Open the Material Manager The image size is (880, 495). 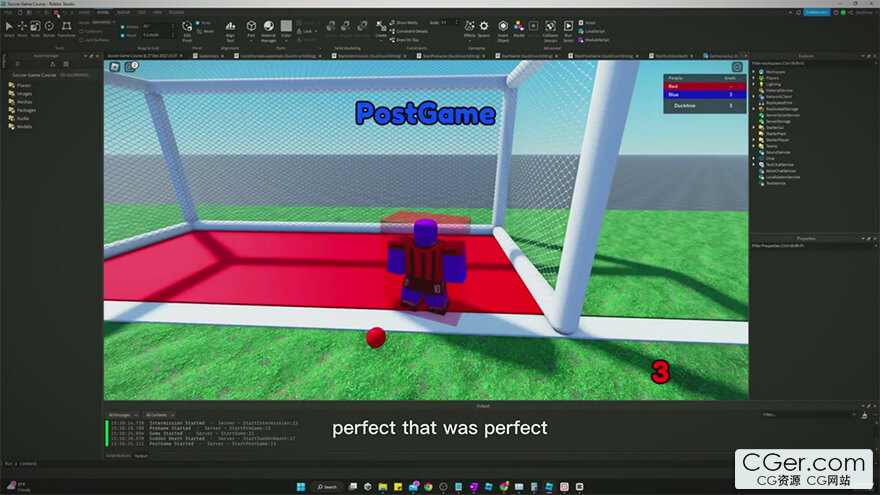(268, 29)
